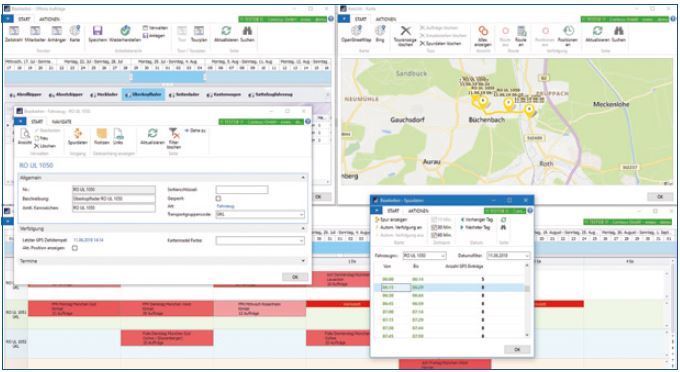Click Ansicht icon in vehicle card ribbon

coord(25,137)
